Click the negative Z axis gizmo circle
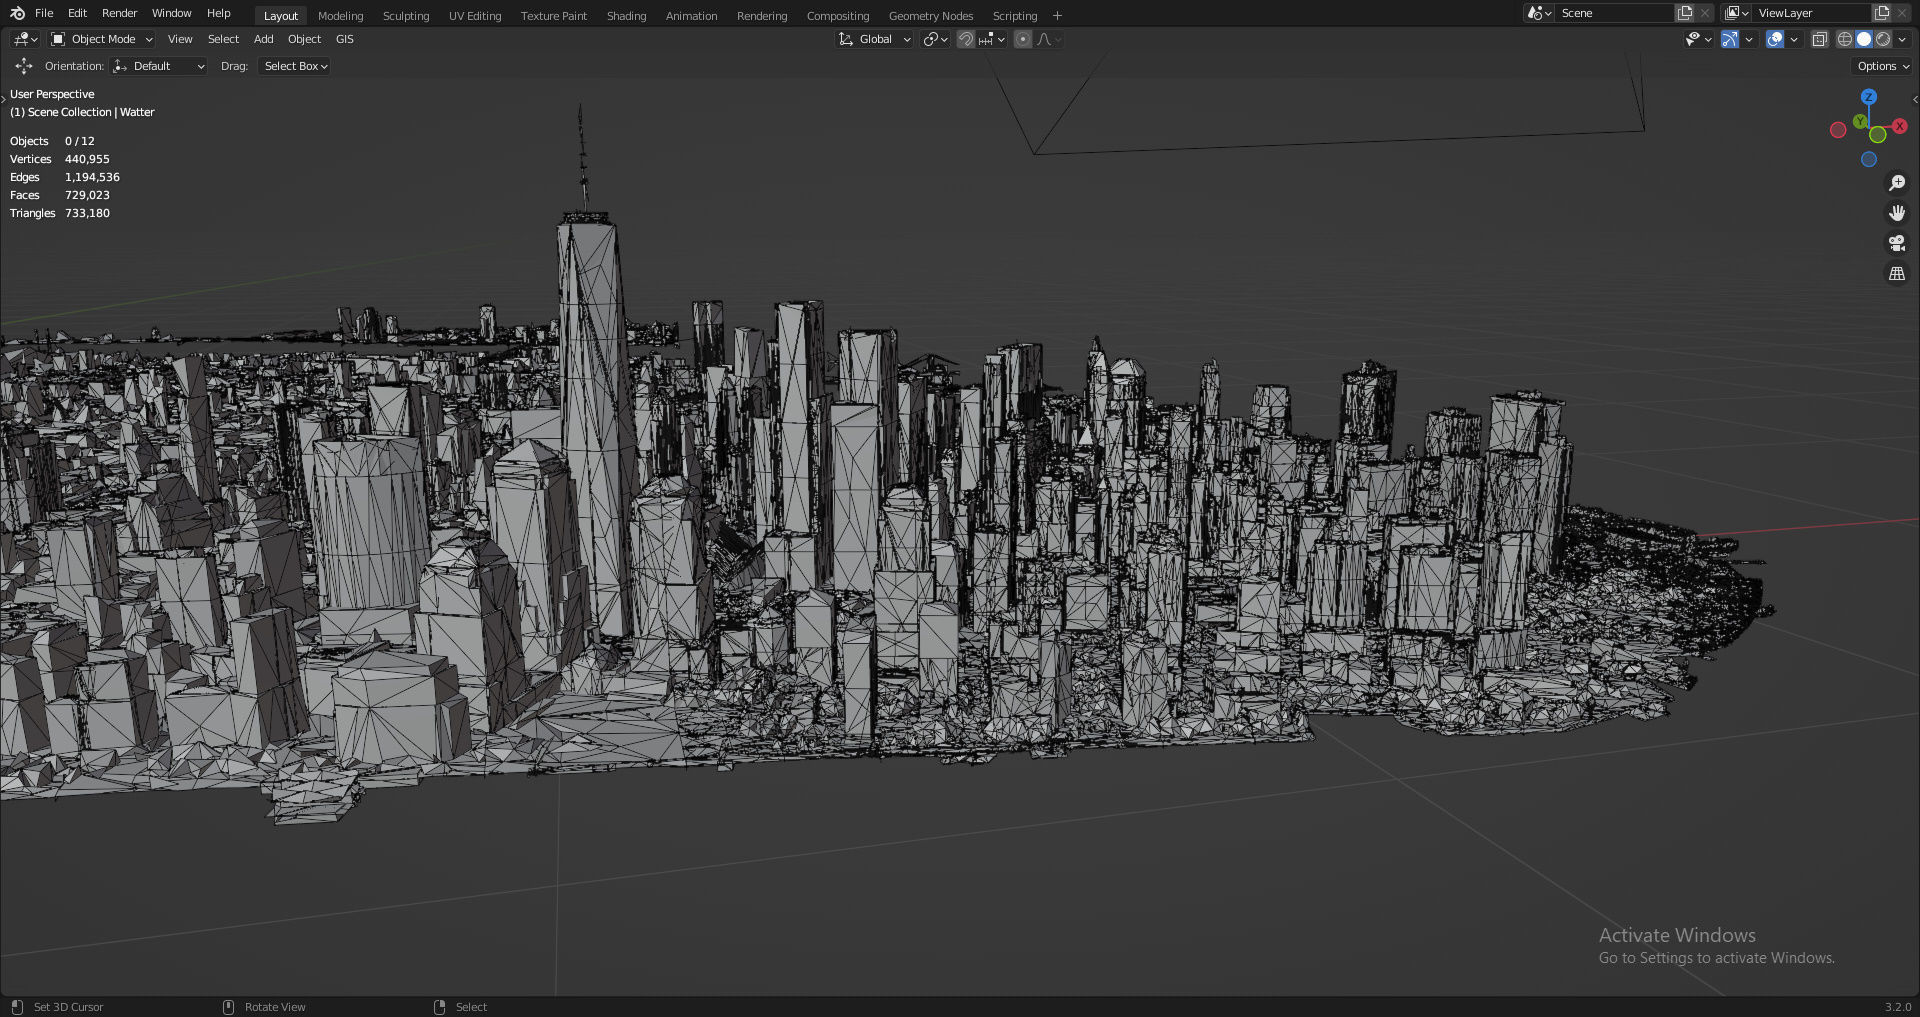 coord(1868,159)
